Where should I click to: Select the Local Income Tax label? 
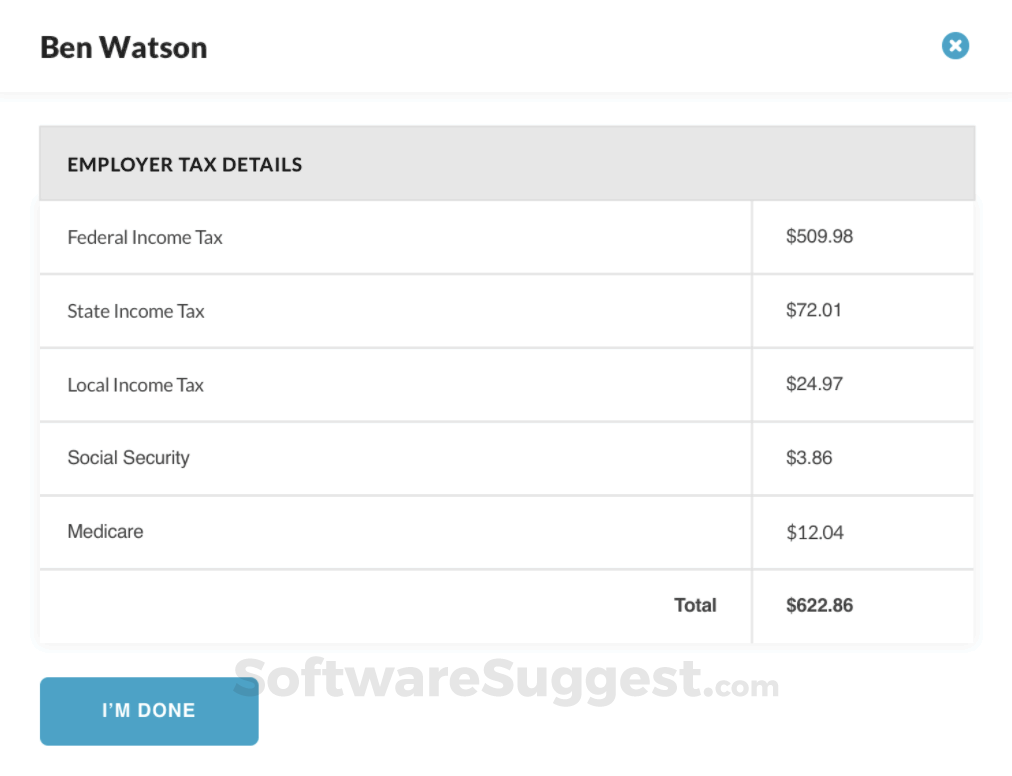tap(135, 385)
